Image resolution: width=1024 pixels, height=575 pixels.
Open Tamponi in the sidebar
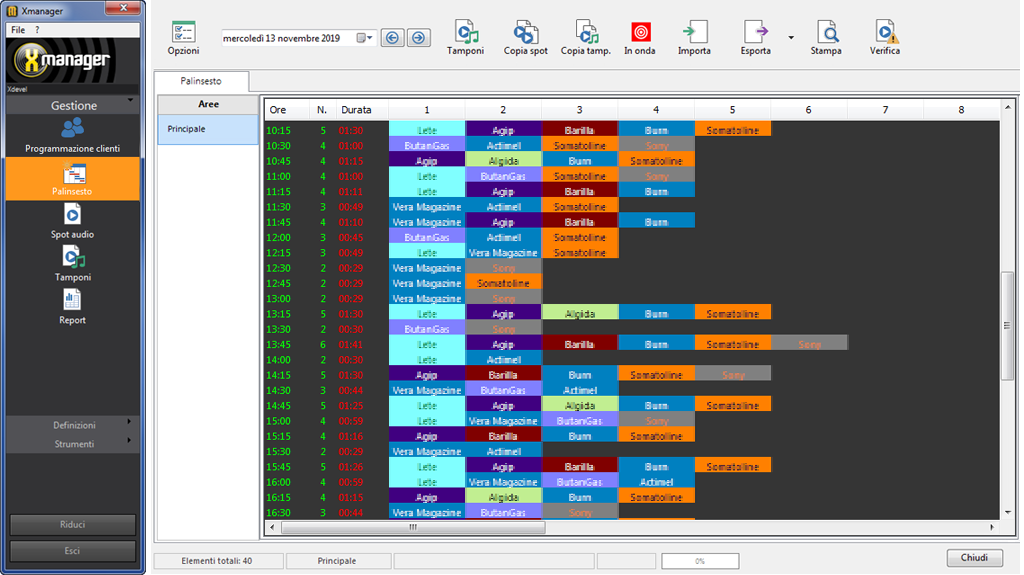[72, 265]
